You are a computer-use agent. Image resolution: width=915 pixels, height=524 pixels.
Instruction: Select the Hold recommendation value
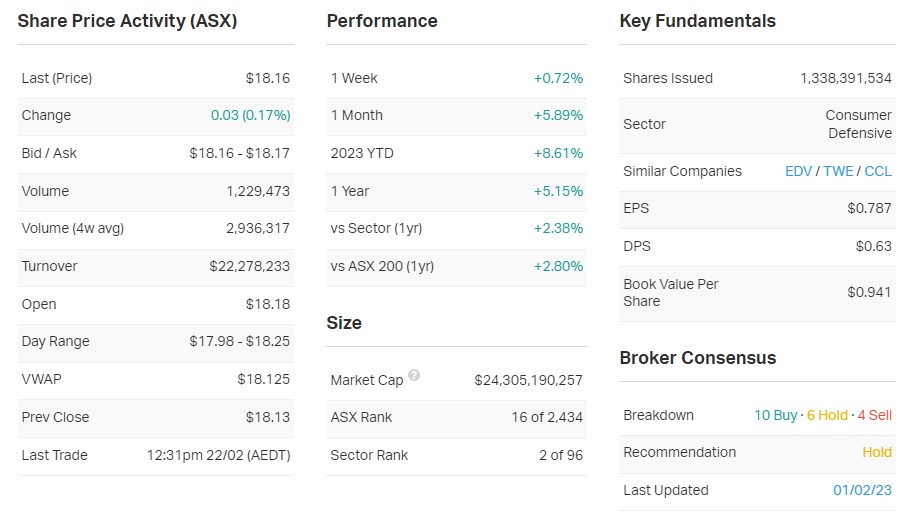point(877,452)
